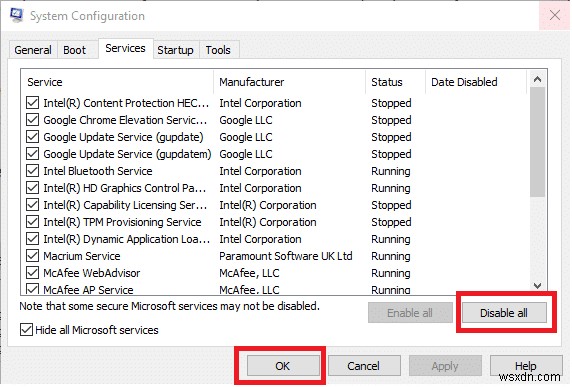The image size is (572, 387).
Task: Click Stopped status of Intel(R) TPM Provisioning Service
Action: coord(391,222)
